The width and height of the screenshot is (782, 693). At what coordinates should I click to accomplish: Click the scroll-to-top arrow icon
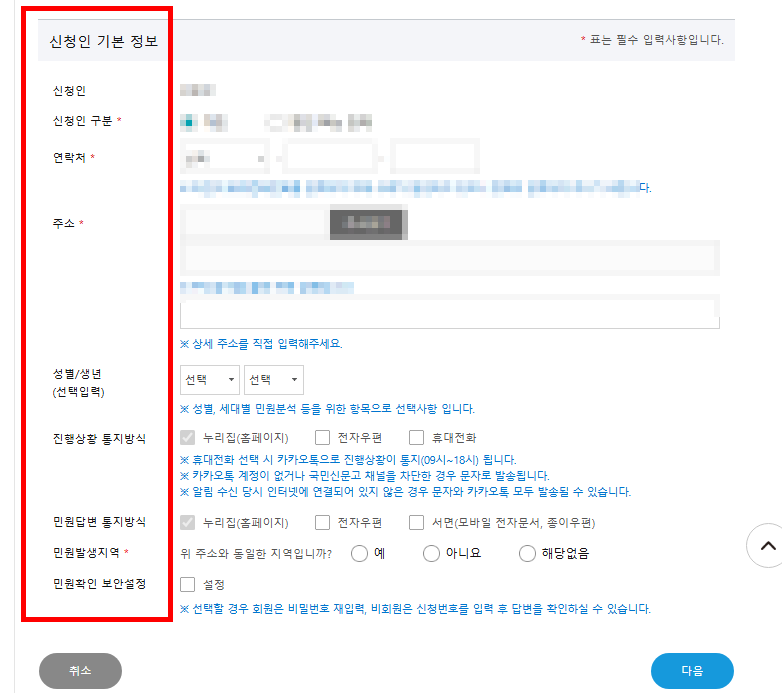(x=767, y=545)
